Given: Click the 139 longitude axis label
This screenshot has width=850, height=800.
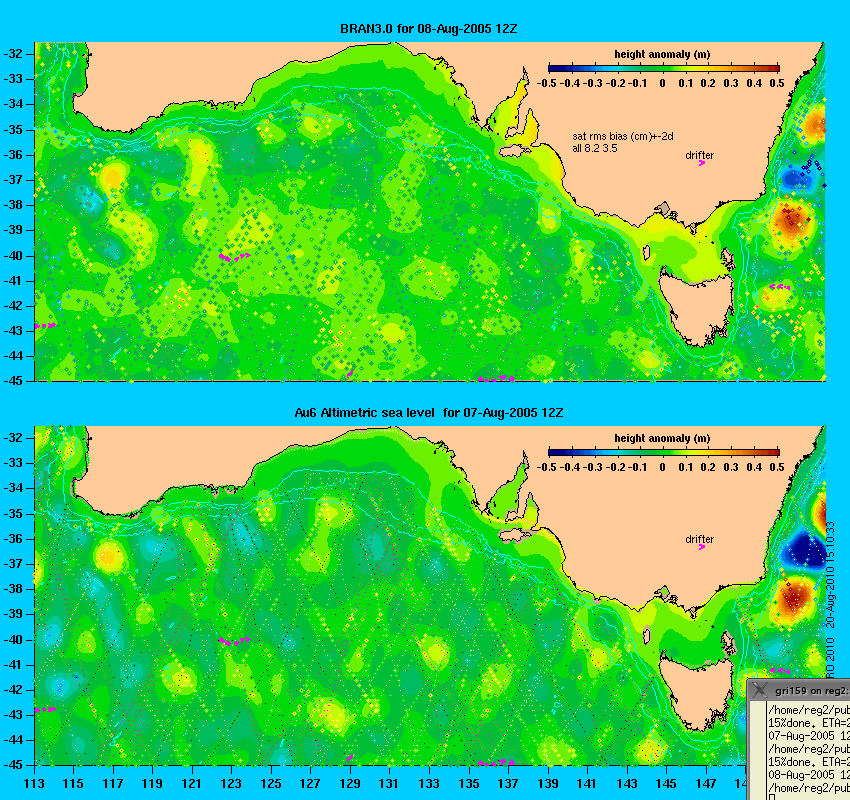Looking at the screenshot, I should pos(548,784).
